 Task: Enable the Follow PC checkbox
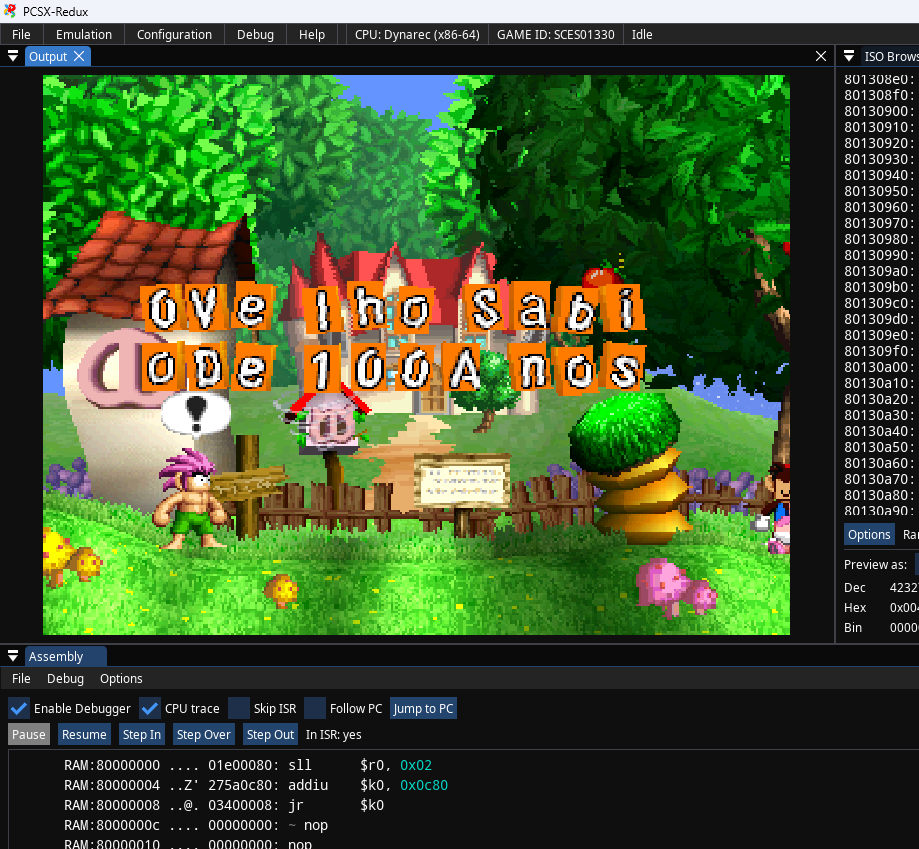point(315,708)
